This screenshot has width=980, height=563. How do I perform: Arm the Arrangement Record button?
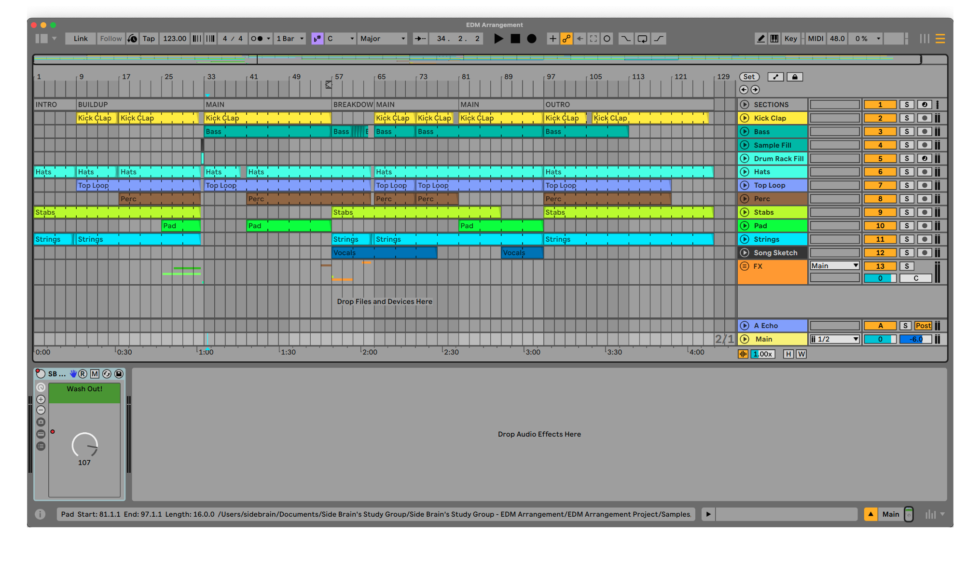tap(531, 39)
